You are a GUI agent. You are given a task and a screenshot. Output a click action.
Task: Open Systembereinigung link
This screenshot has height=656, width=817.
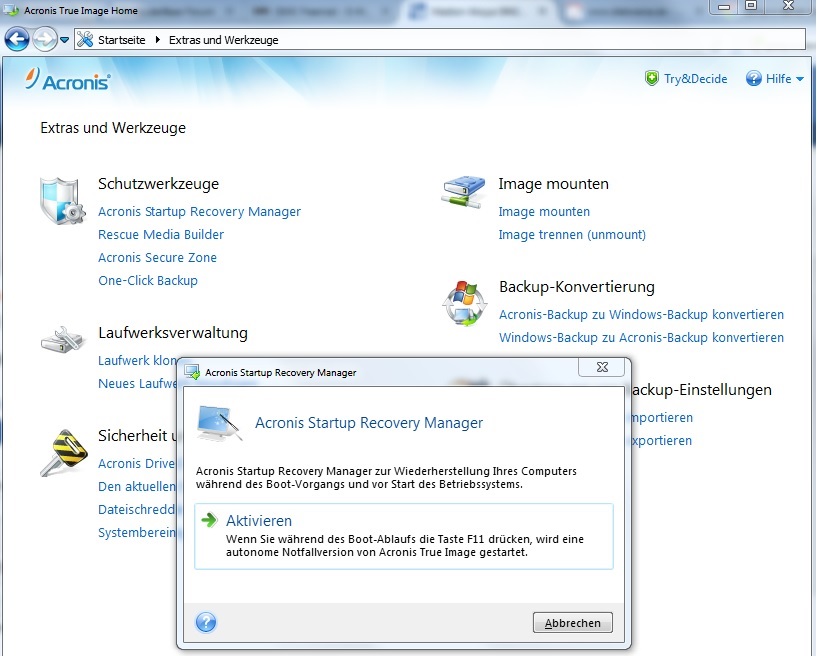click(137, 533)
